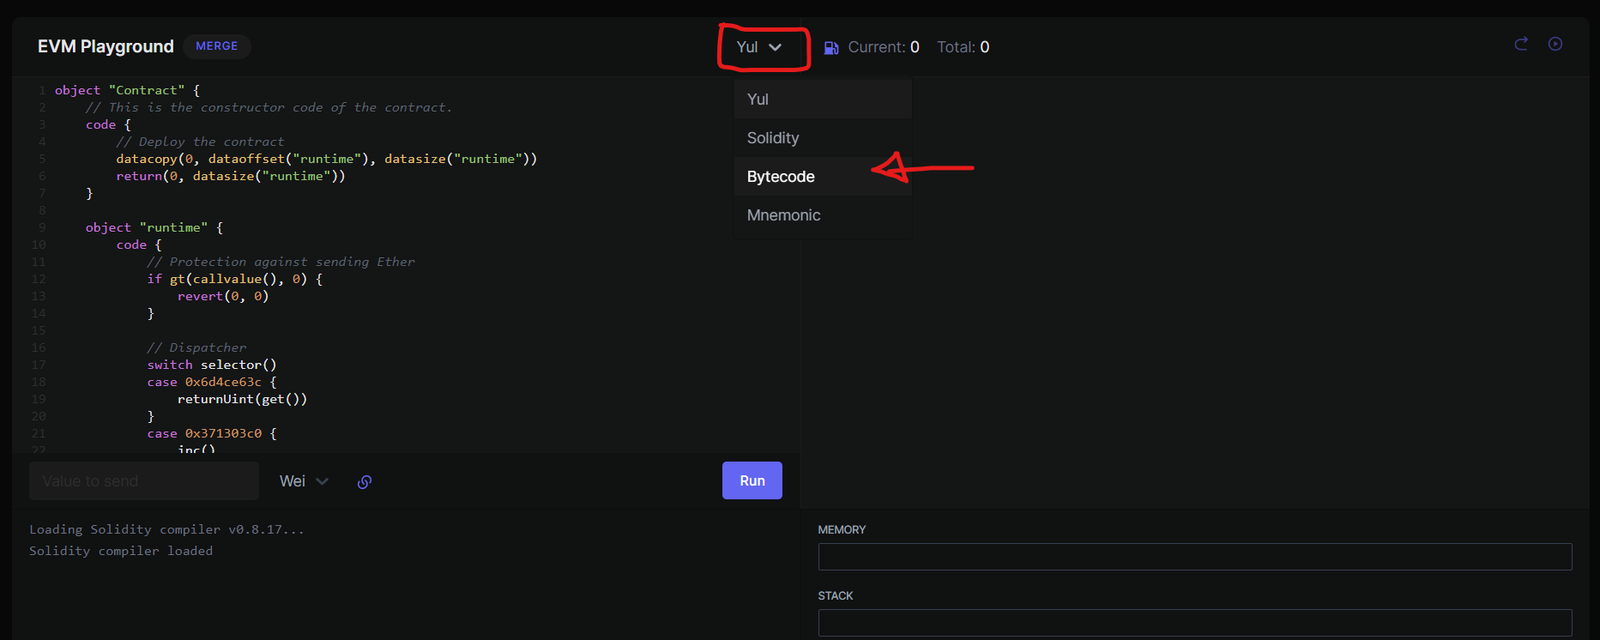Click the continue execution play icon
1600x640 pixels.
(x=1555, y=44)
